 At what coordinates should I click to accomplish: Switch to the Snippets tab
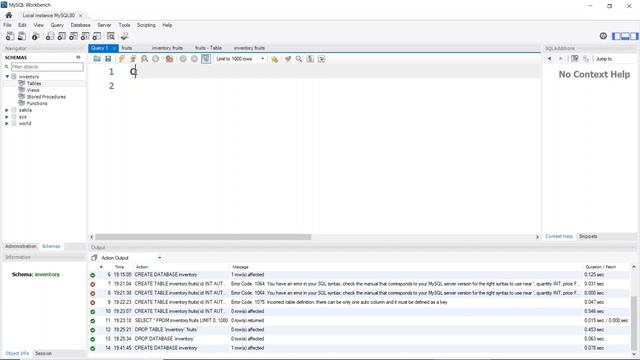click(588, 236)
